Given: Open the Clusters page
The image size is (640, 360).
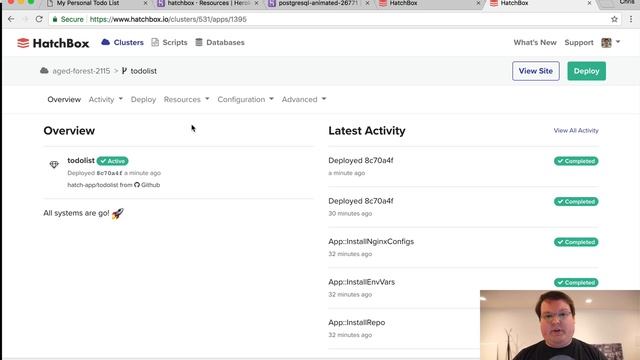Looking at the screenshot, I should [122, 42].
